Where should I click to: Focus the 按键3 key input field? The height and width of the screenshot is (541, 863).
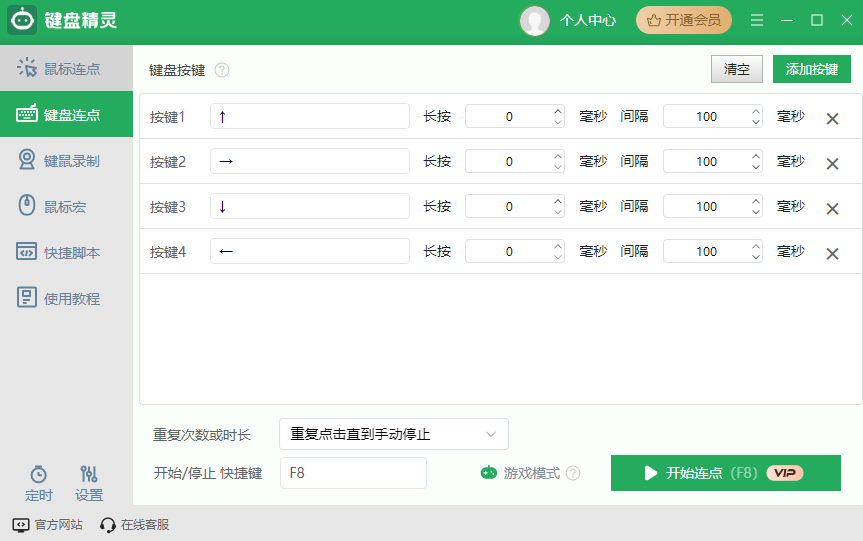310,206
